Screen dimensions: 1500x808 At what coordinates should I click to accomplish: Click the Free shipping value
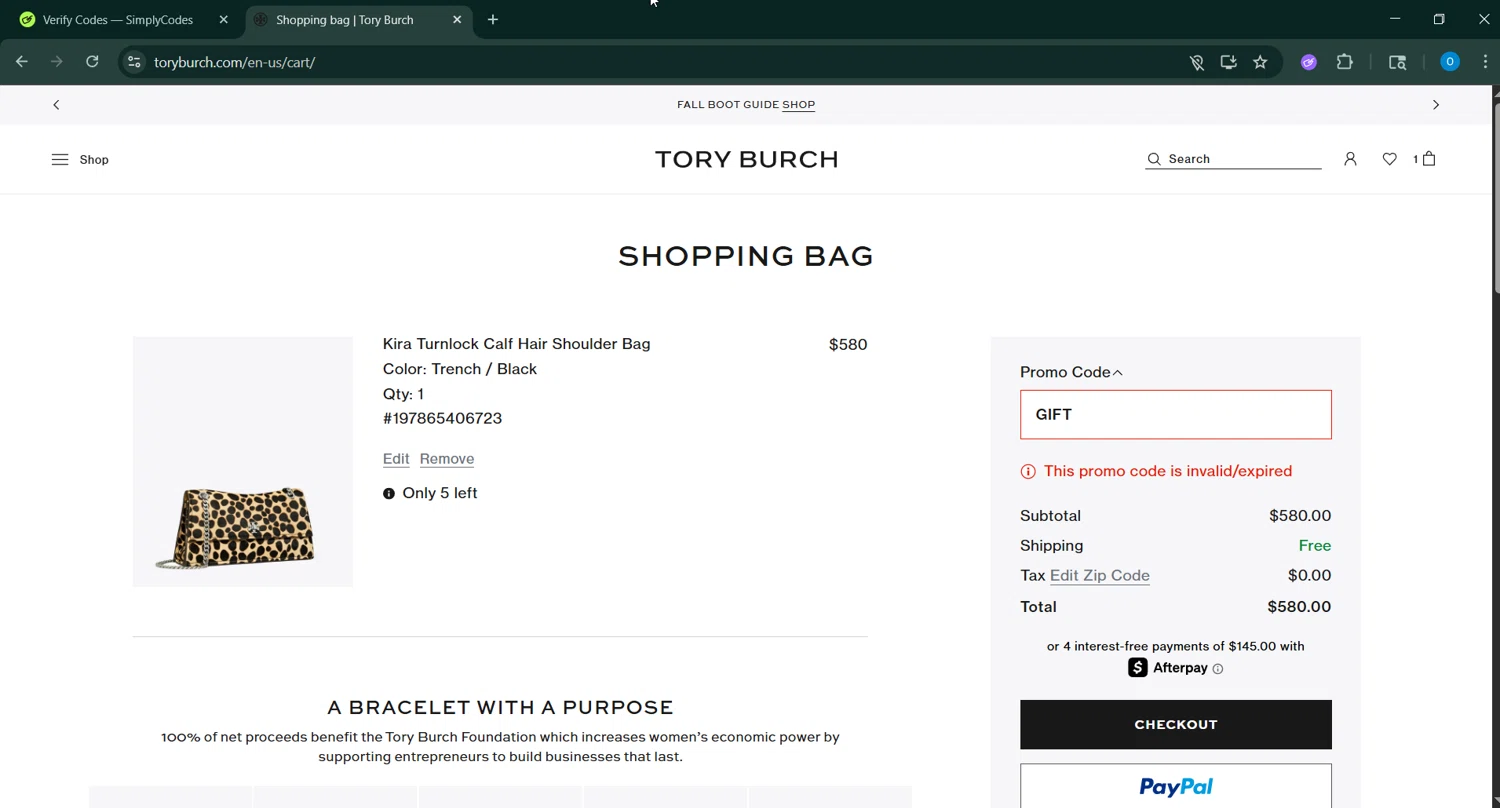[x=1315, y=546]
